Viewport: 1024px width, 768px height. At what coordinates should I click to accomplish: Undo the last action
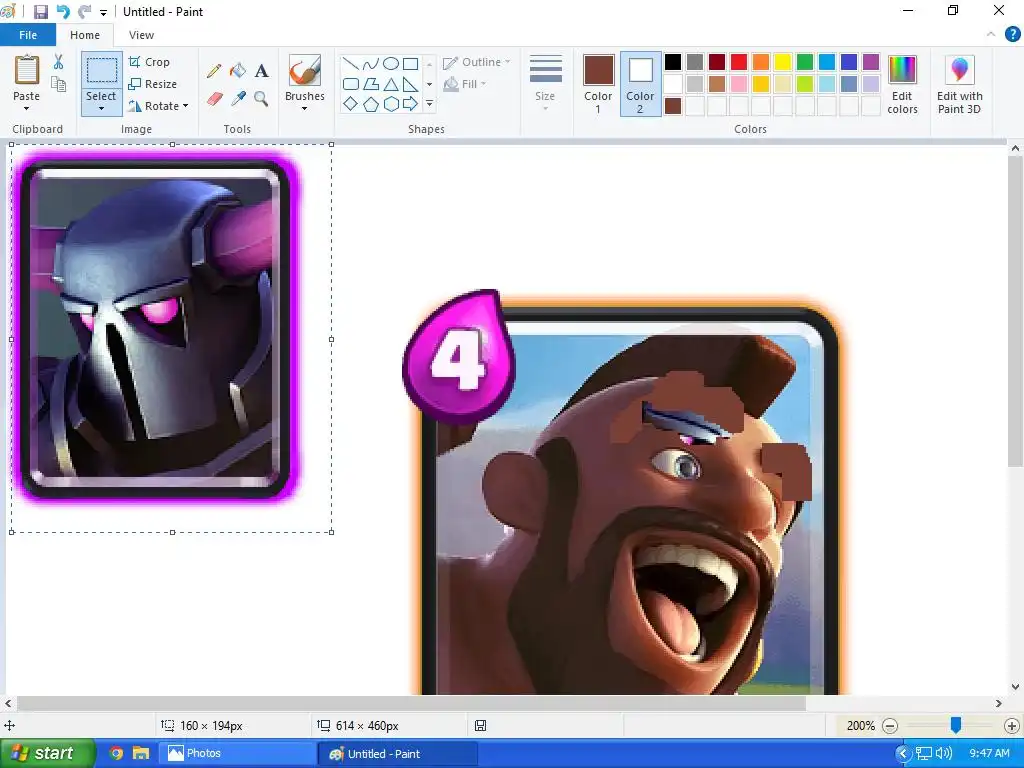pyautogui.click(x=63, y=12)
